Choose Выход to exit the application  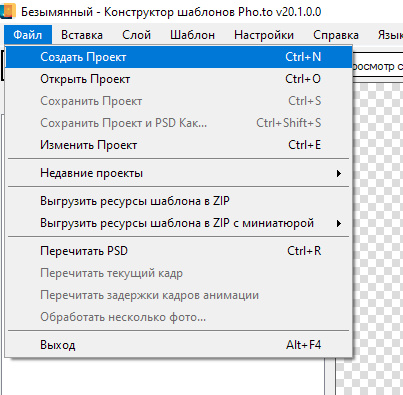(x=179, y=345)
